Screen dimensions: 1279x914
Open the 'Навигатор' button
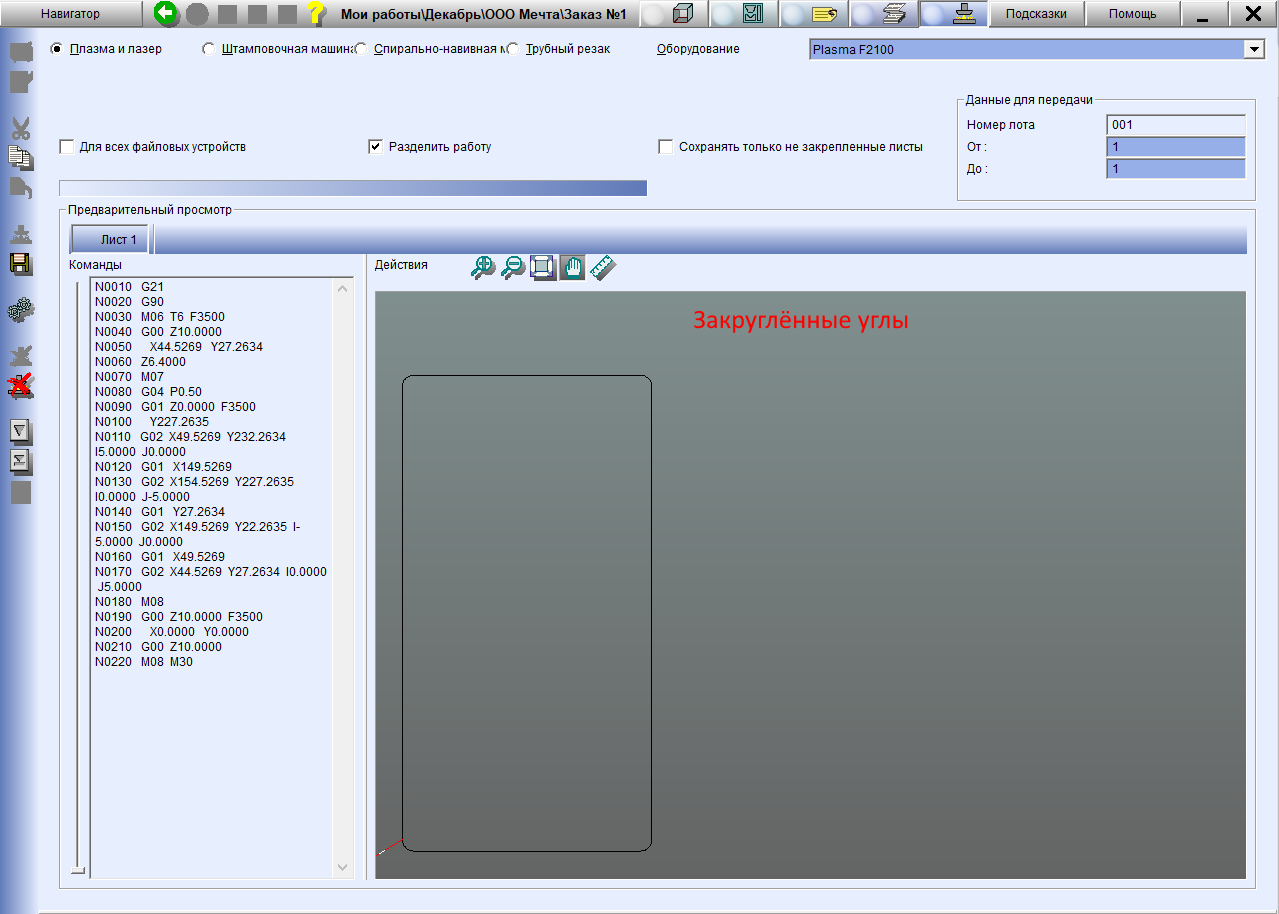point(71,14)
